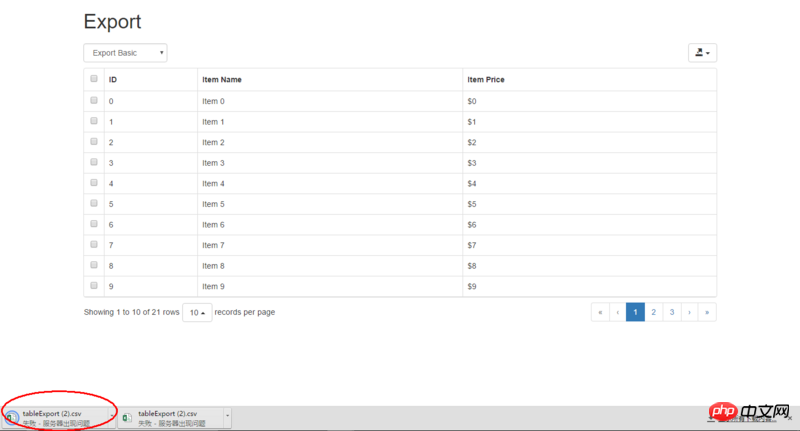
Task: Select pagination page 1
Action: pos(635,312)
